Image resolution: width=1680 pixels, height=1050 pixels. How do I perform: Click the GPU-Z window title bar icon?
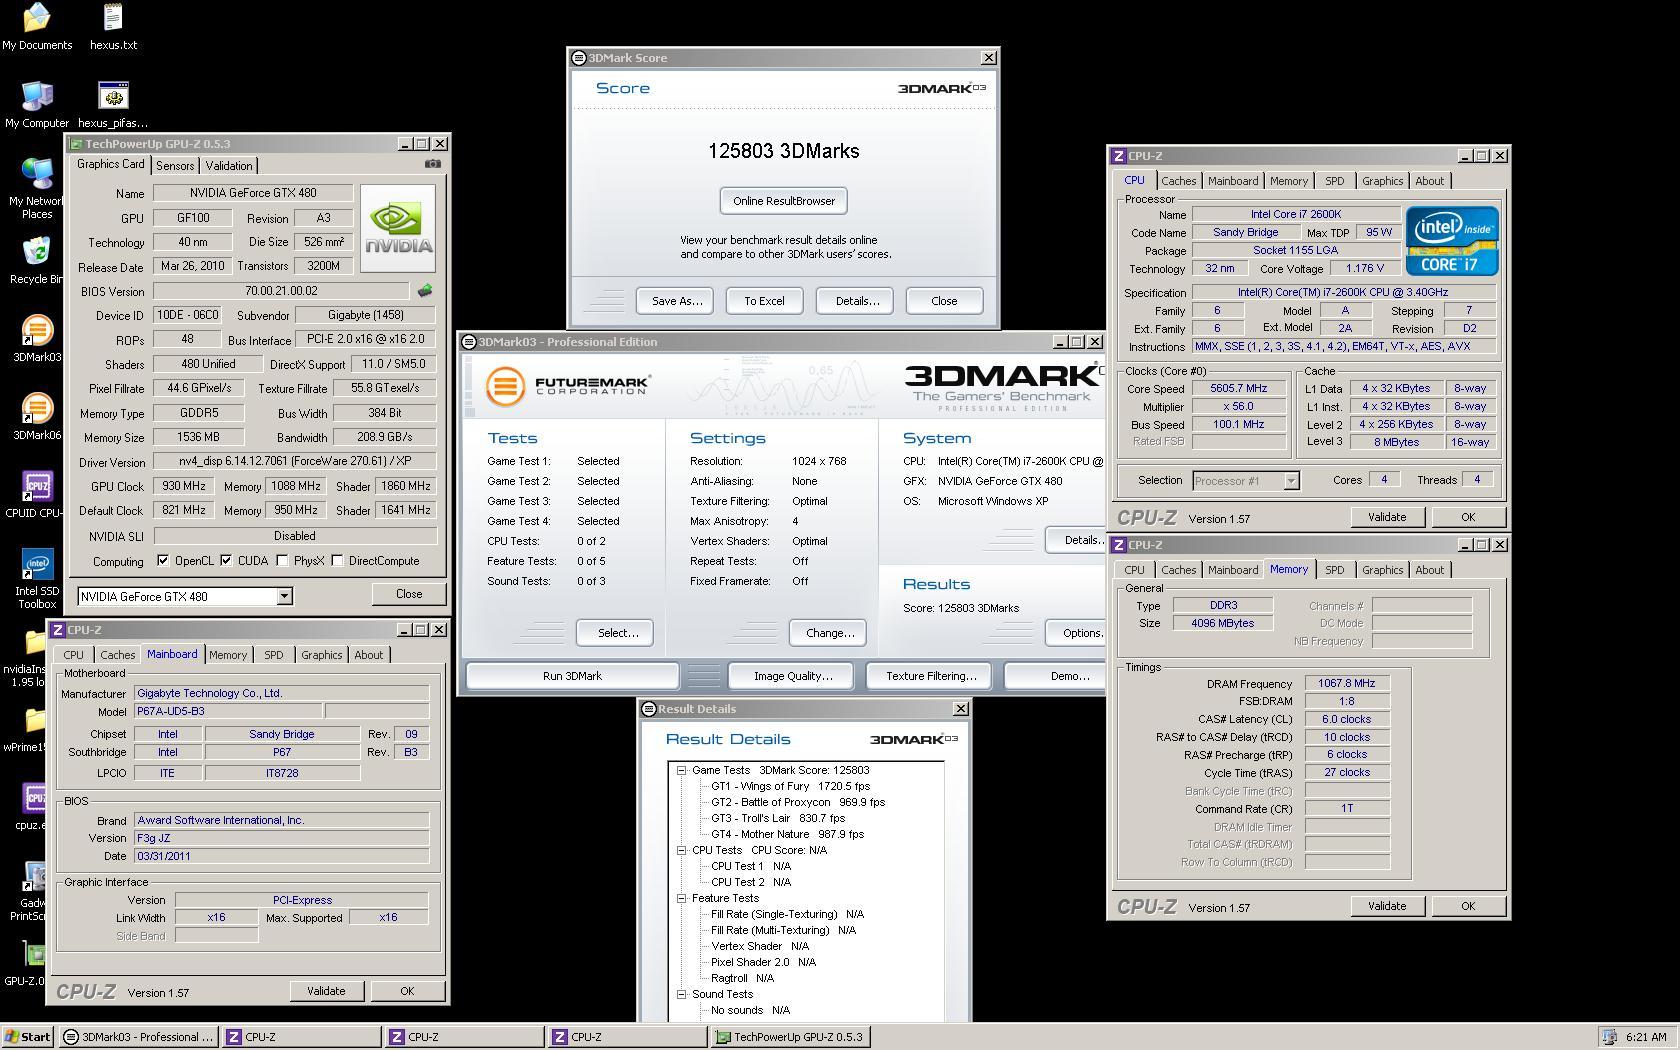pyautogui.click(x=76, y=144)
